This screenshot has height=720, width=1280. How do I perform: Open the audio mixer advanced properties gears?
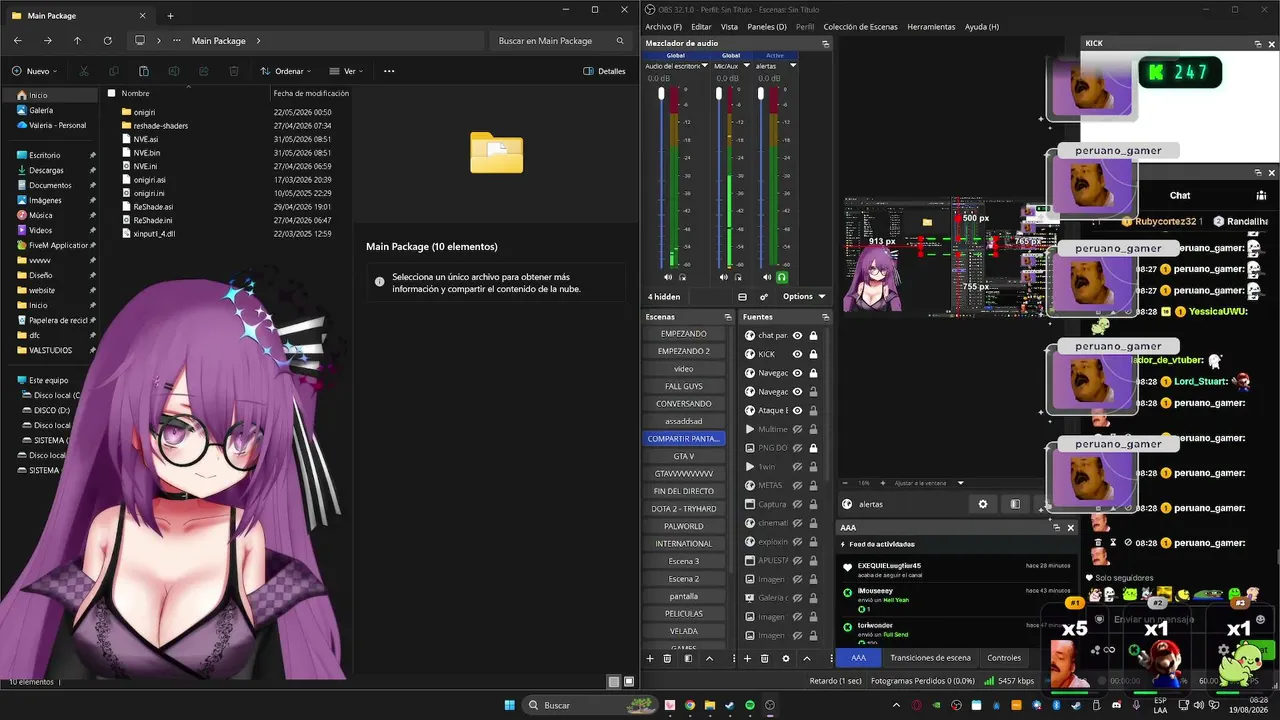(764, 297)
